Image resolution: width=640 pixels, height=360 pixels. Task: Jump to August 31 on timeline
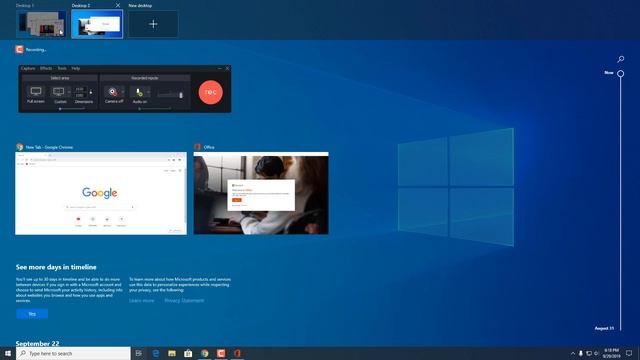[604, 328]
